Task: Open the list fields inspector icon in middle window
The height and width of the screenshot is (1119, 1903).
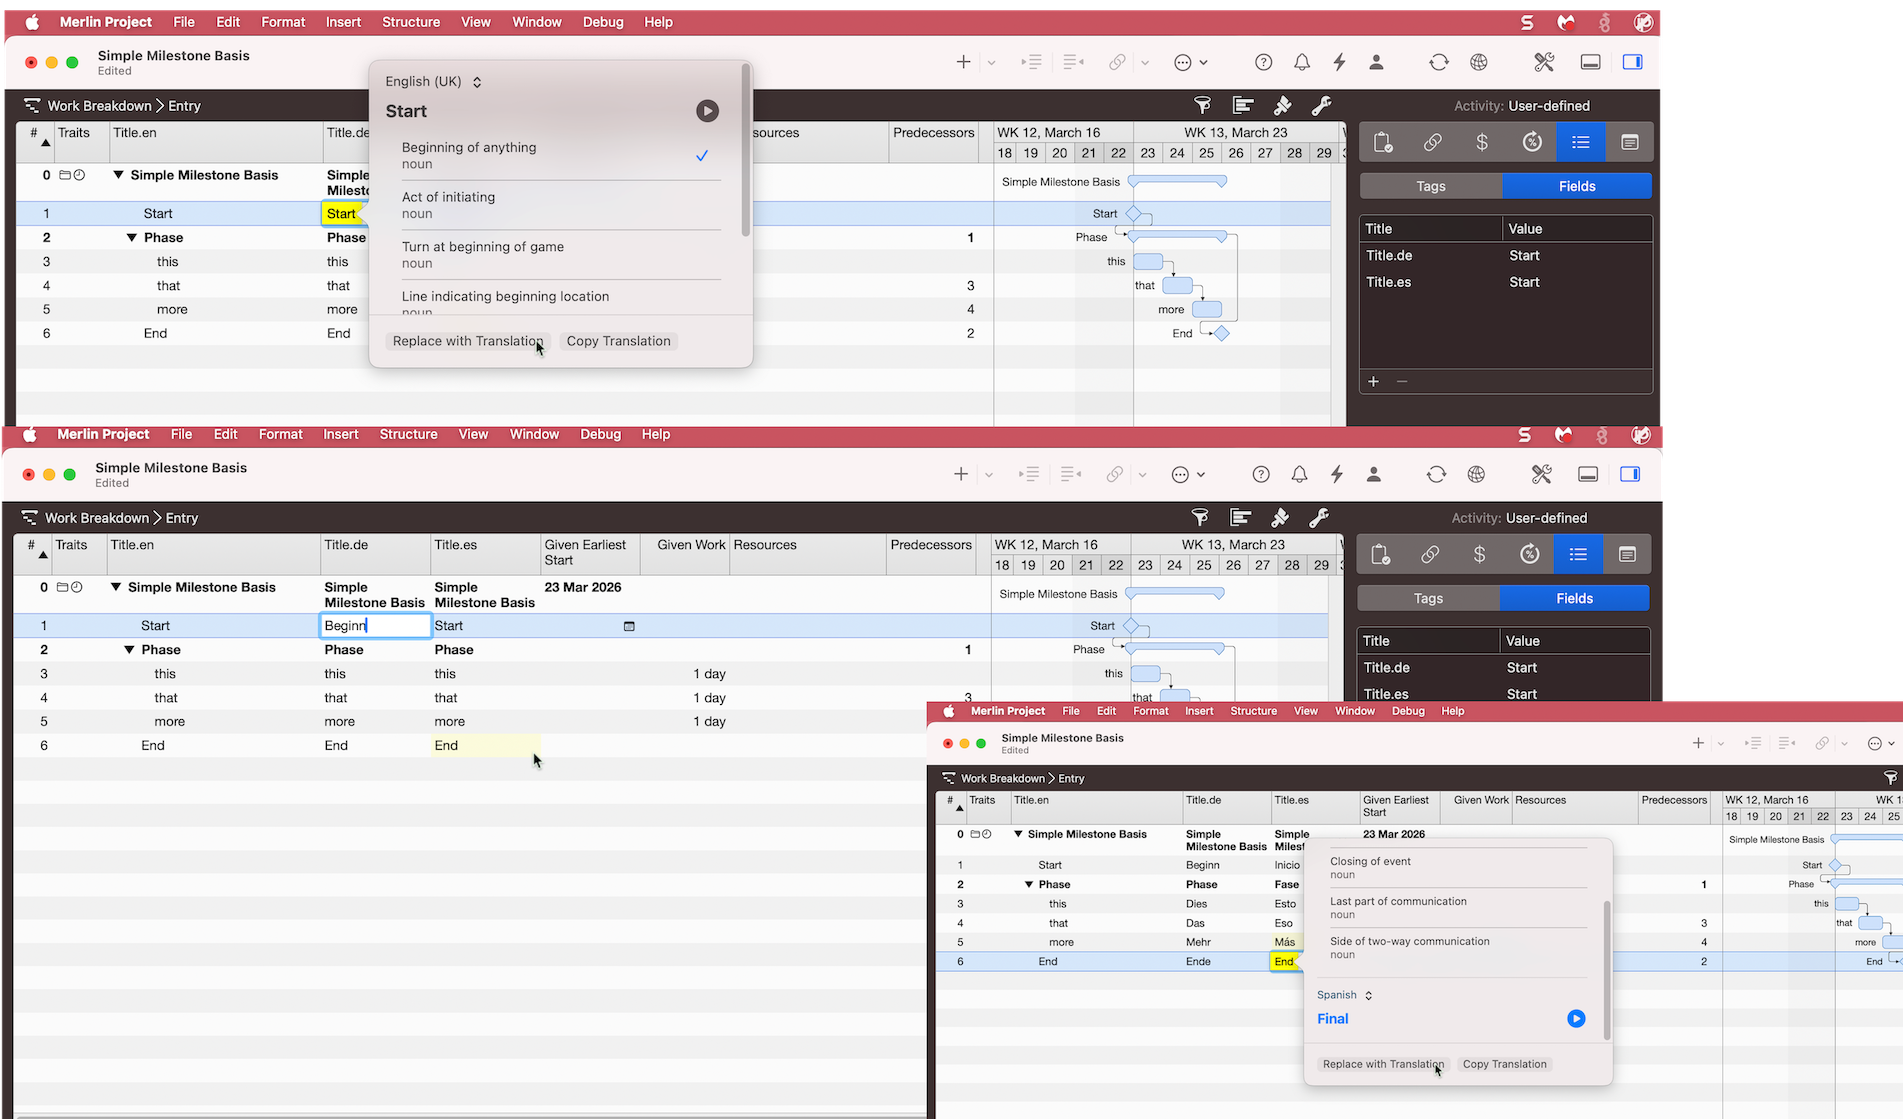Action: (1578, 554)
